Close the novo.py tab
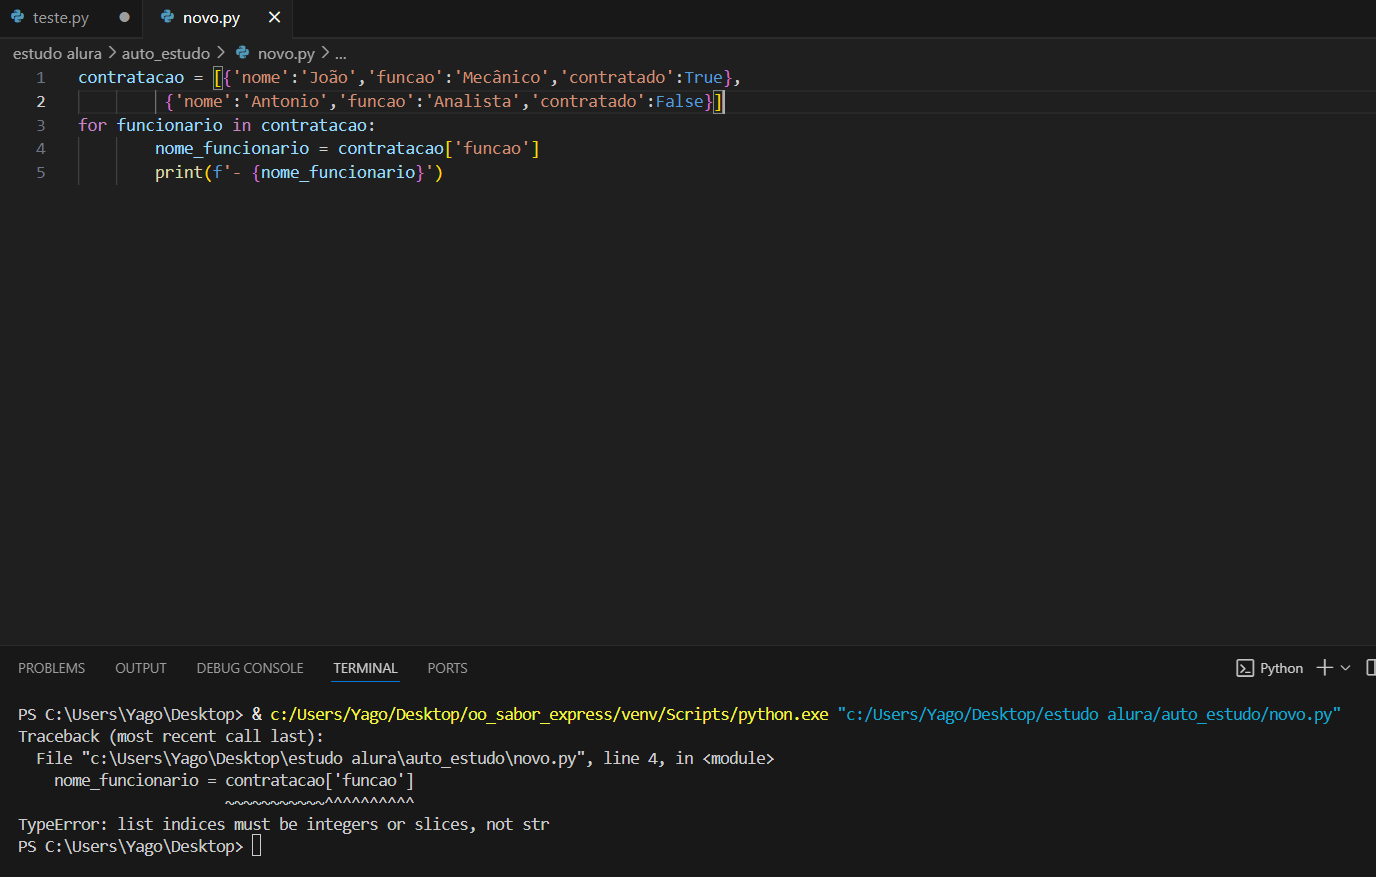The height and width of the screenshot is (877, 1376). click(274, 17)
